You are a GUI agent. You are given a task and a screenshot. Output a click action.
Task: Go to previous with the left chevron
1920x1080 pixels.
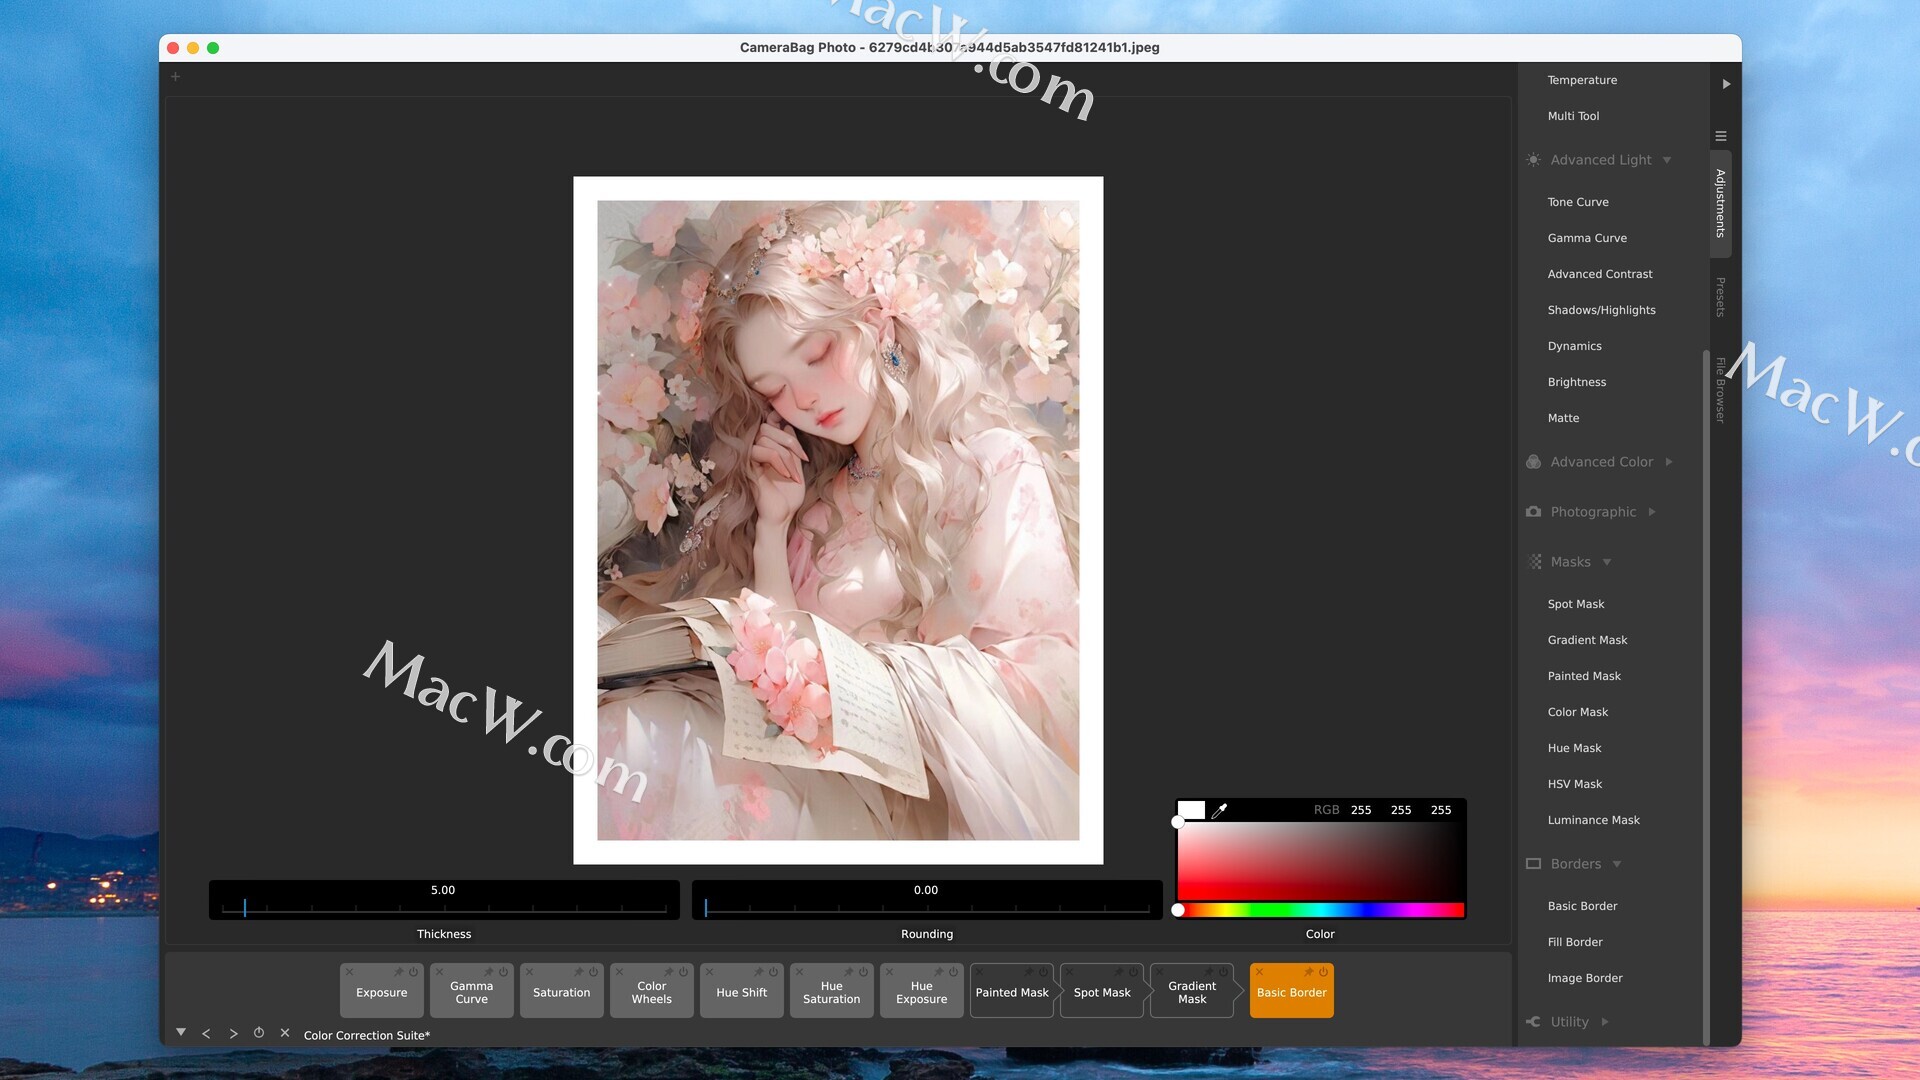pos(206,1034)
